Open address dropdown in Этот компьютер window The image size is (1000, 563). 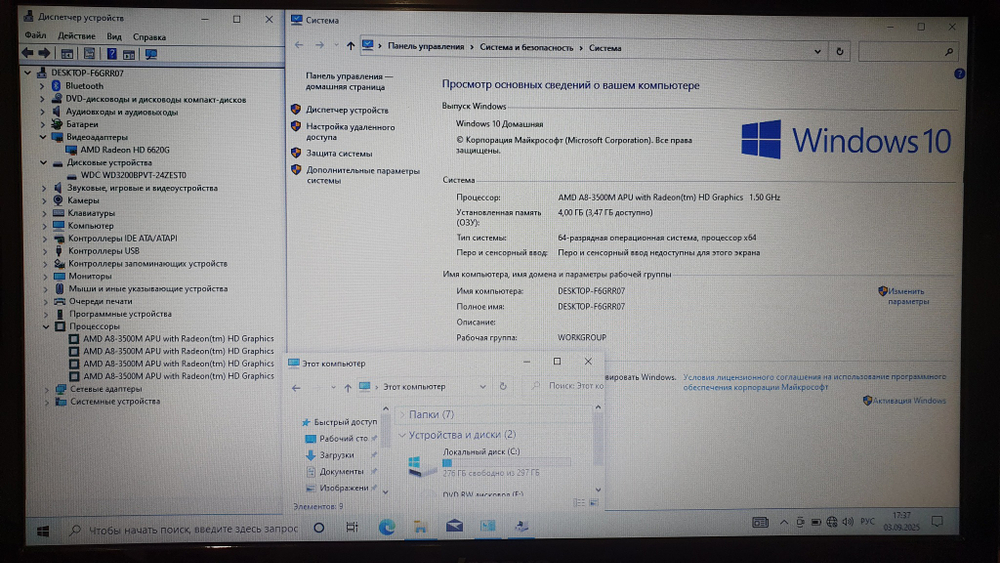482,386
